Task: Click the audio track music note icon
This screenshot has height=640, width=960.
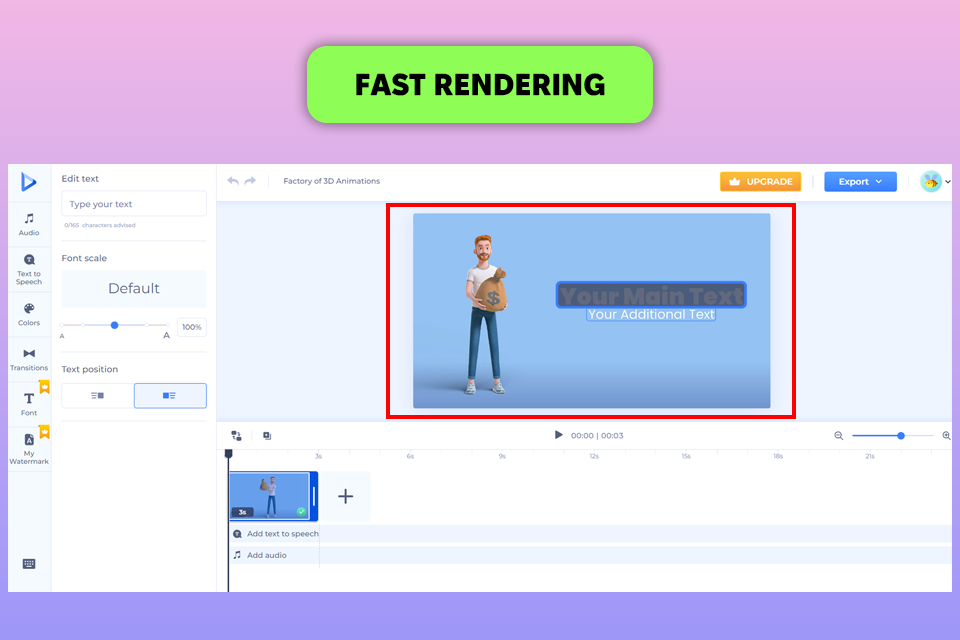Action: point(238,555)
